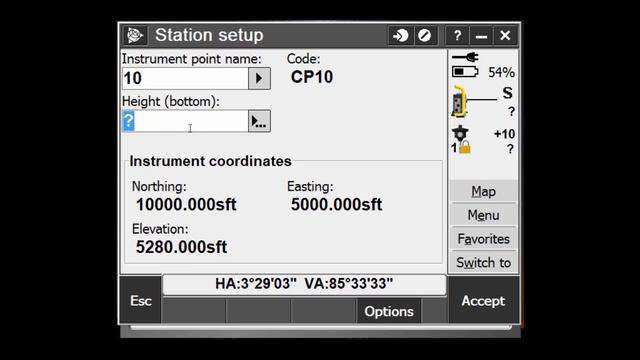Close the Station setup window
Viewport: 640px width, 360px height.
coord(505,36)
